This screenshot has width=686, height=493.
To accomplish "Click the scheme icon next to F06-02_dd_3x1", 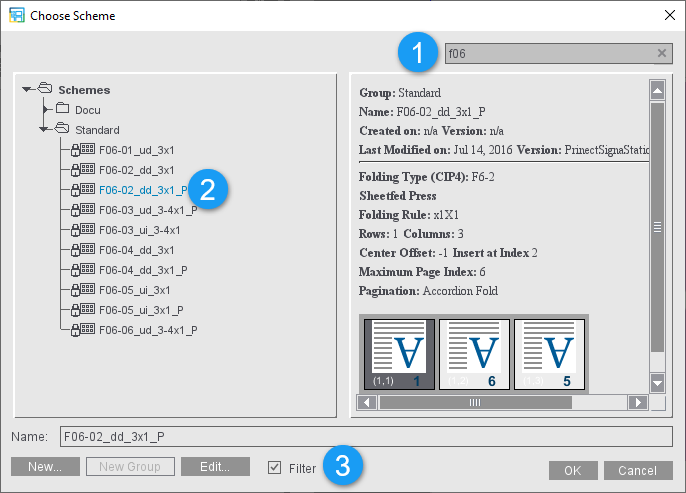I will (88, 170).
